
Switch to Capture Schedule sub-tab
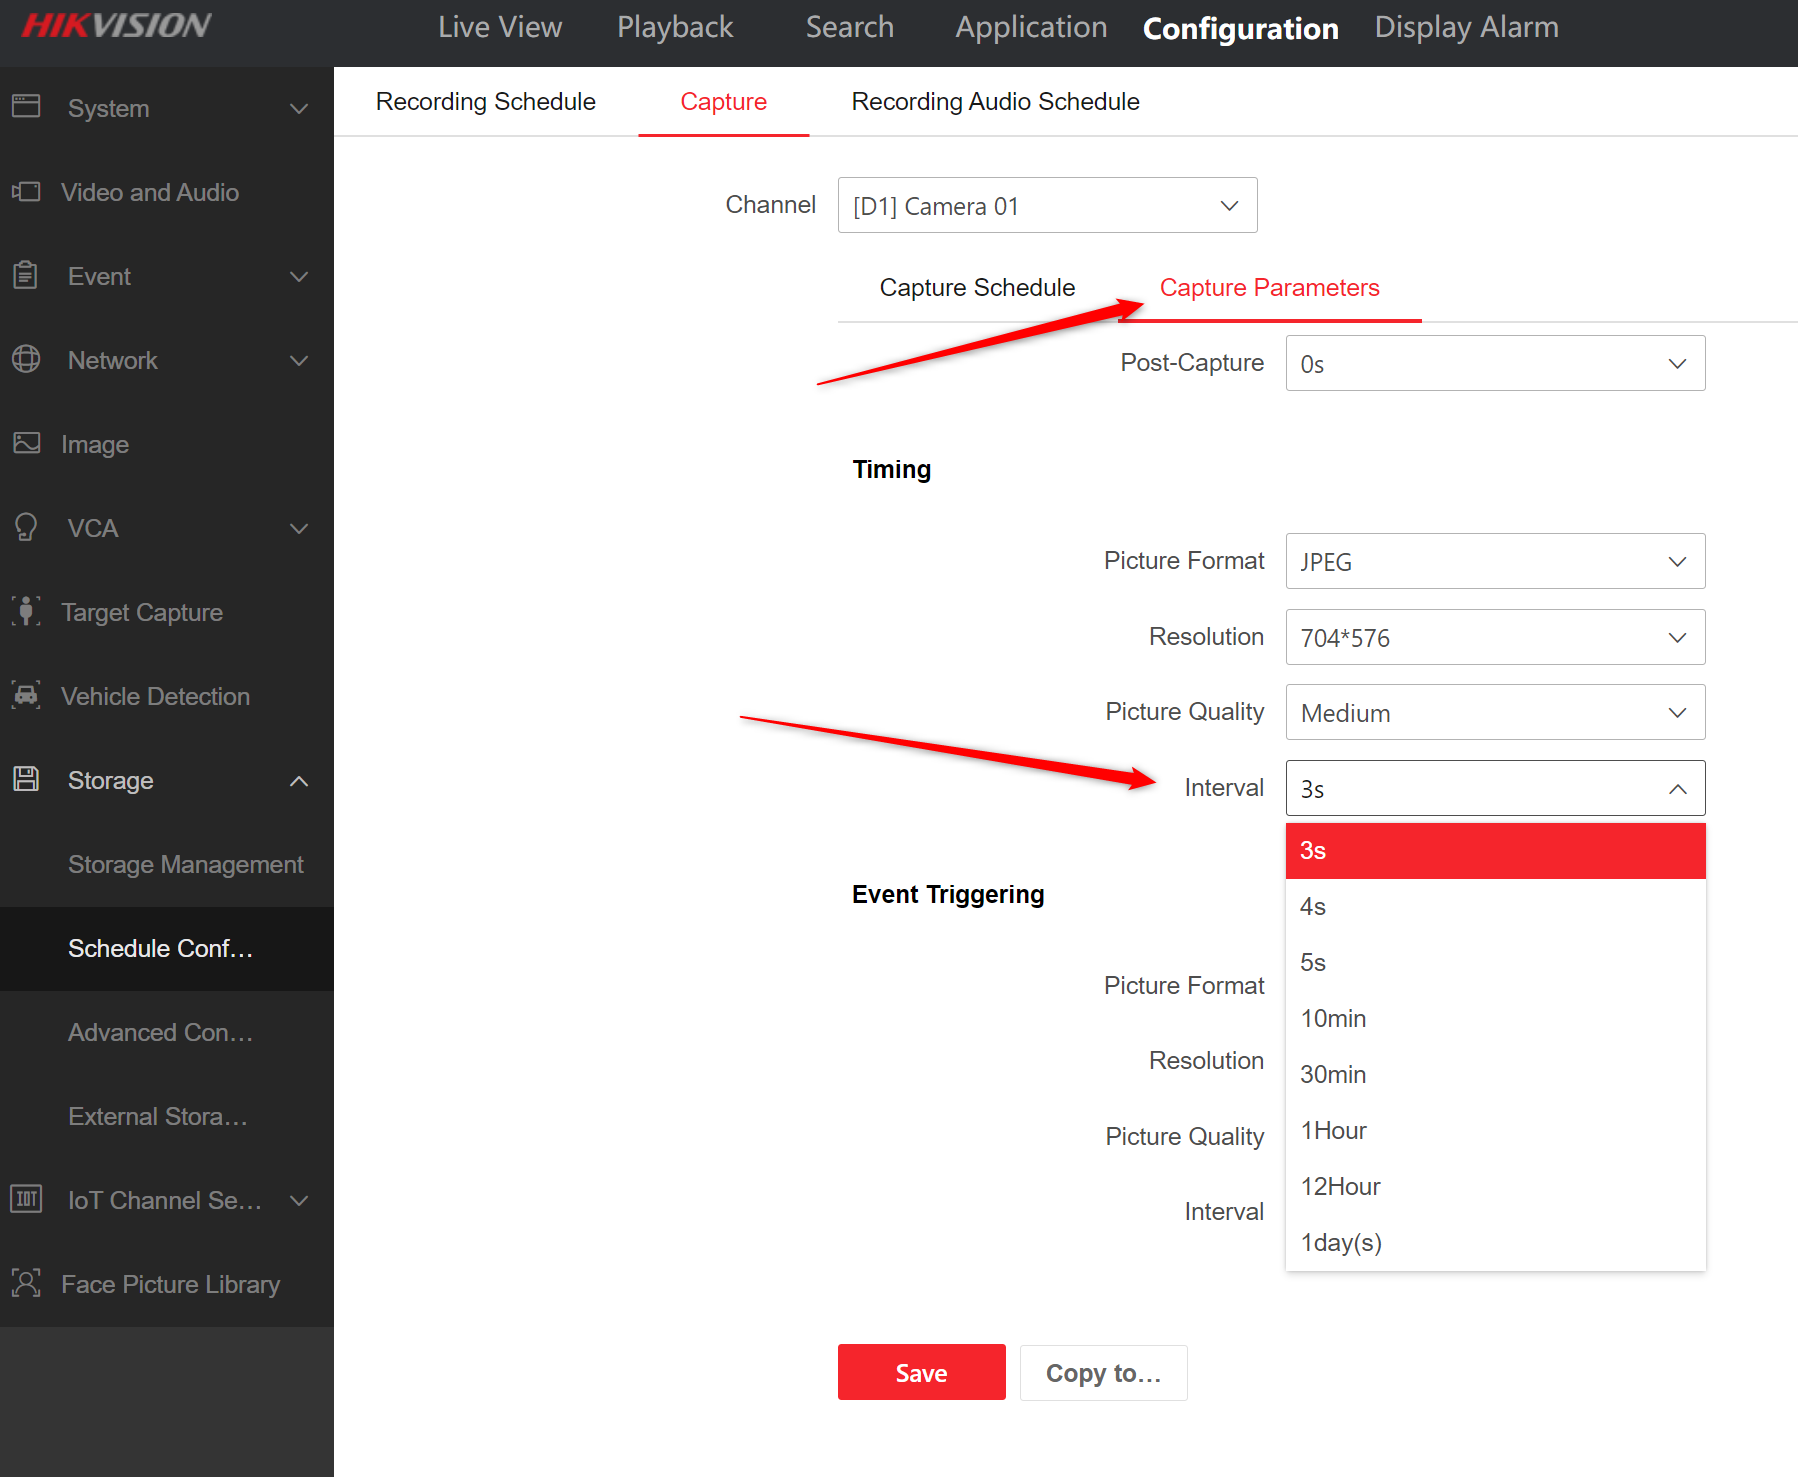click(x=977, y=287)
